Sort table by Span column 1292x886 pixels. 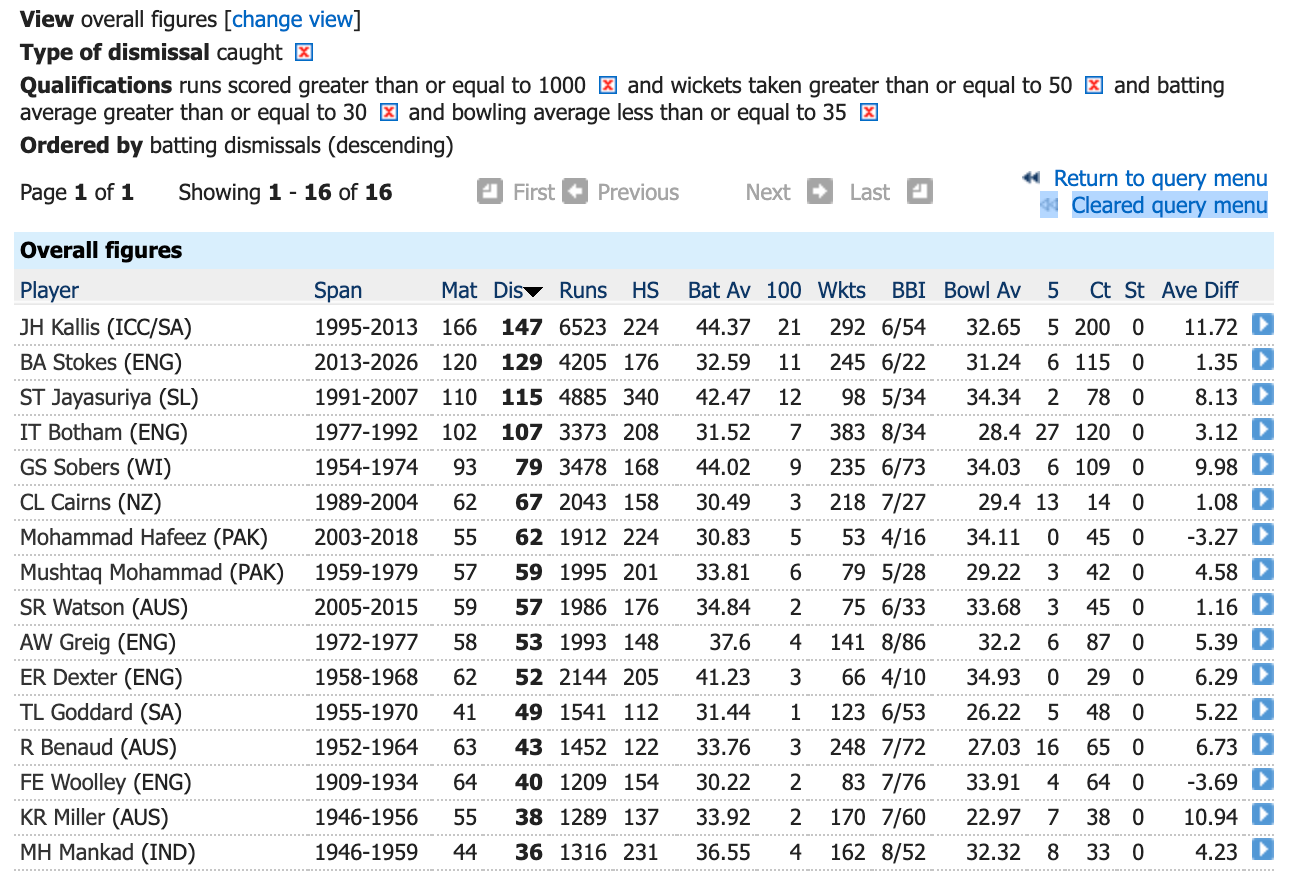[x=337, y=290]
